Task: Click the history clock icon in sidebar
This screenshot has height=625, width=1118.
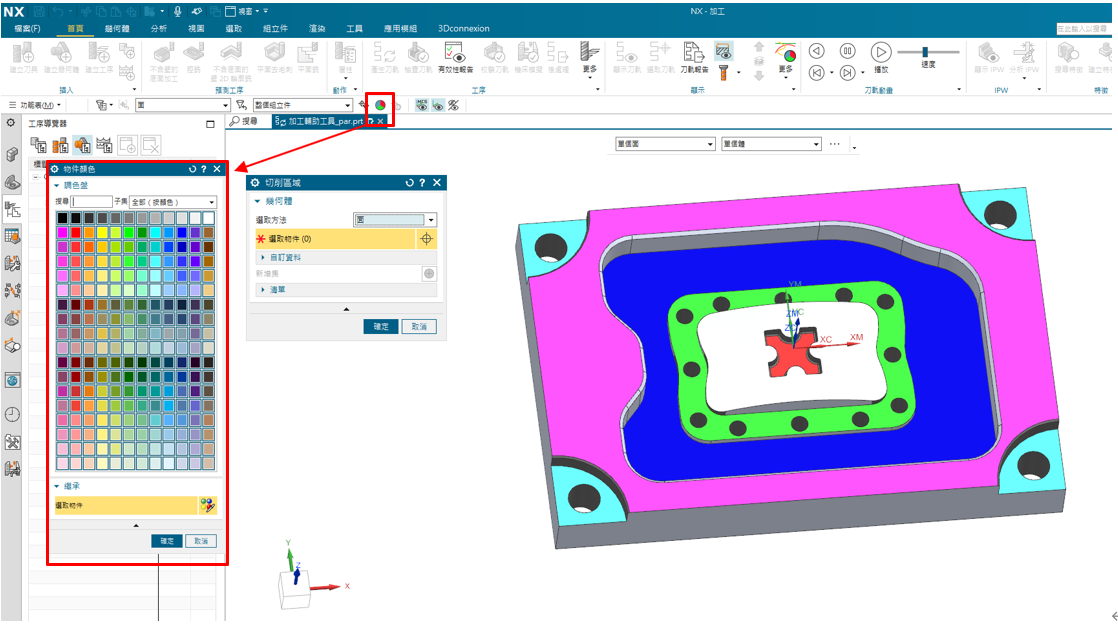Action: 12,414
